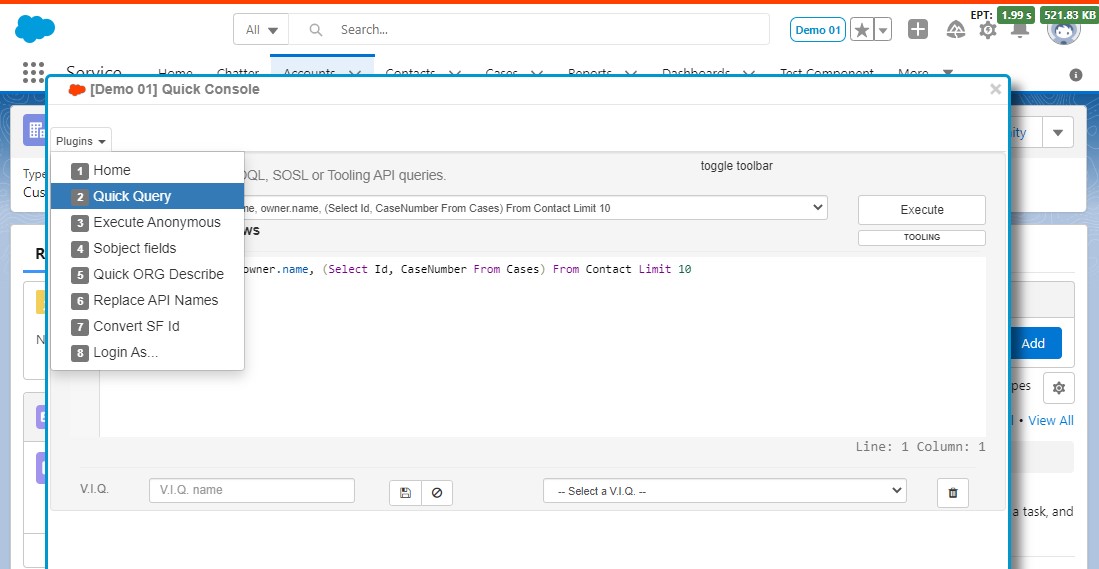Close the Quick Console dialog

[x=995, y=89]
